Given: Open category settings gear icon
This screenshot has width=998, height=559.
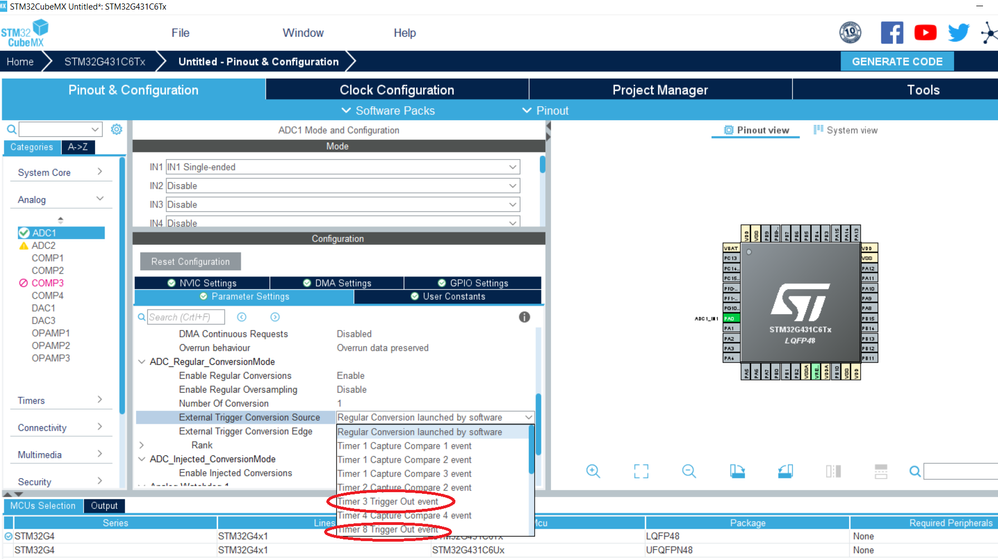Looking at the screenshot, I should tap(116, 129).
